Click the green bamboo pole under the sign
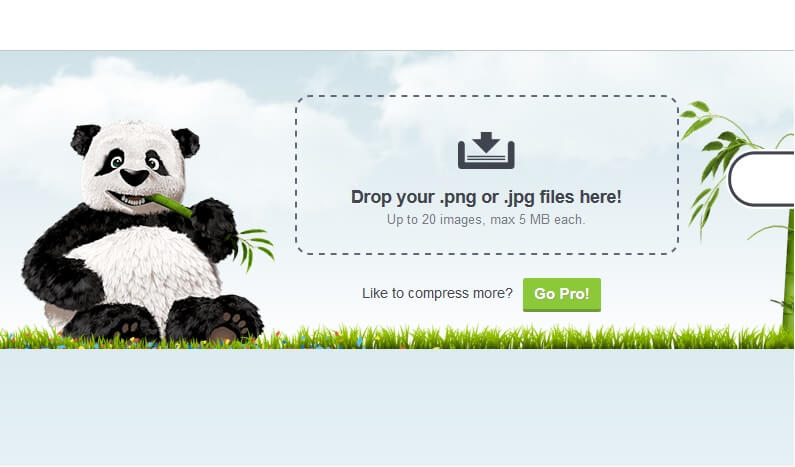The height and width of the screenshot is (467, 795). (788, 269)
